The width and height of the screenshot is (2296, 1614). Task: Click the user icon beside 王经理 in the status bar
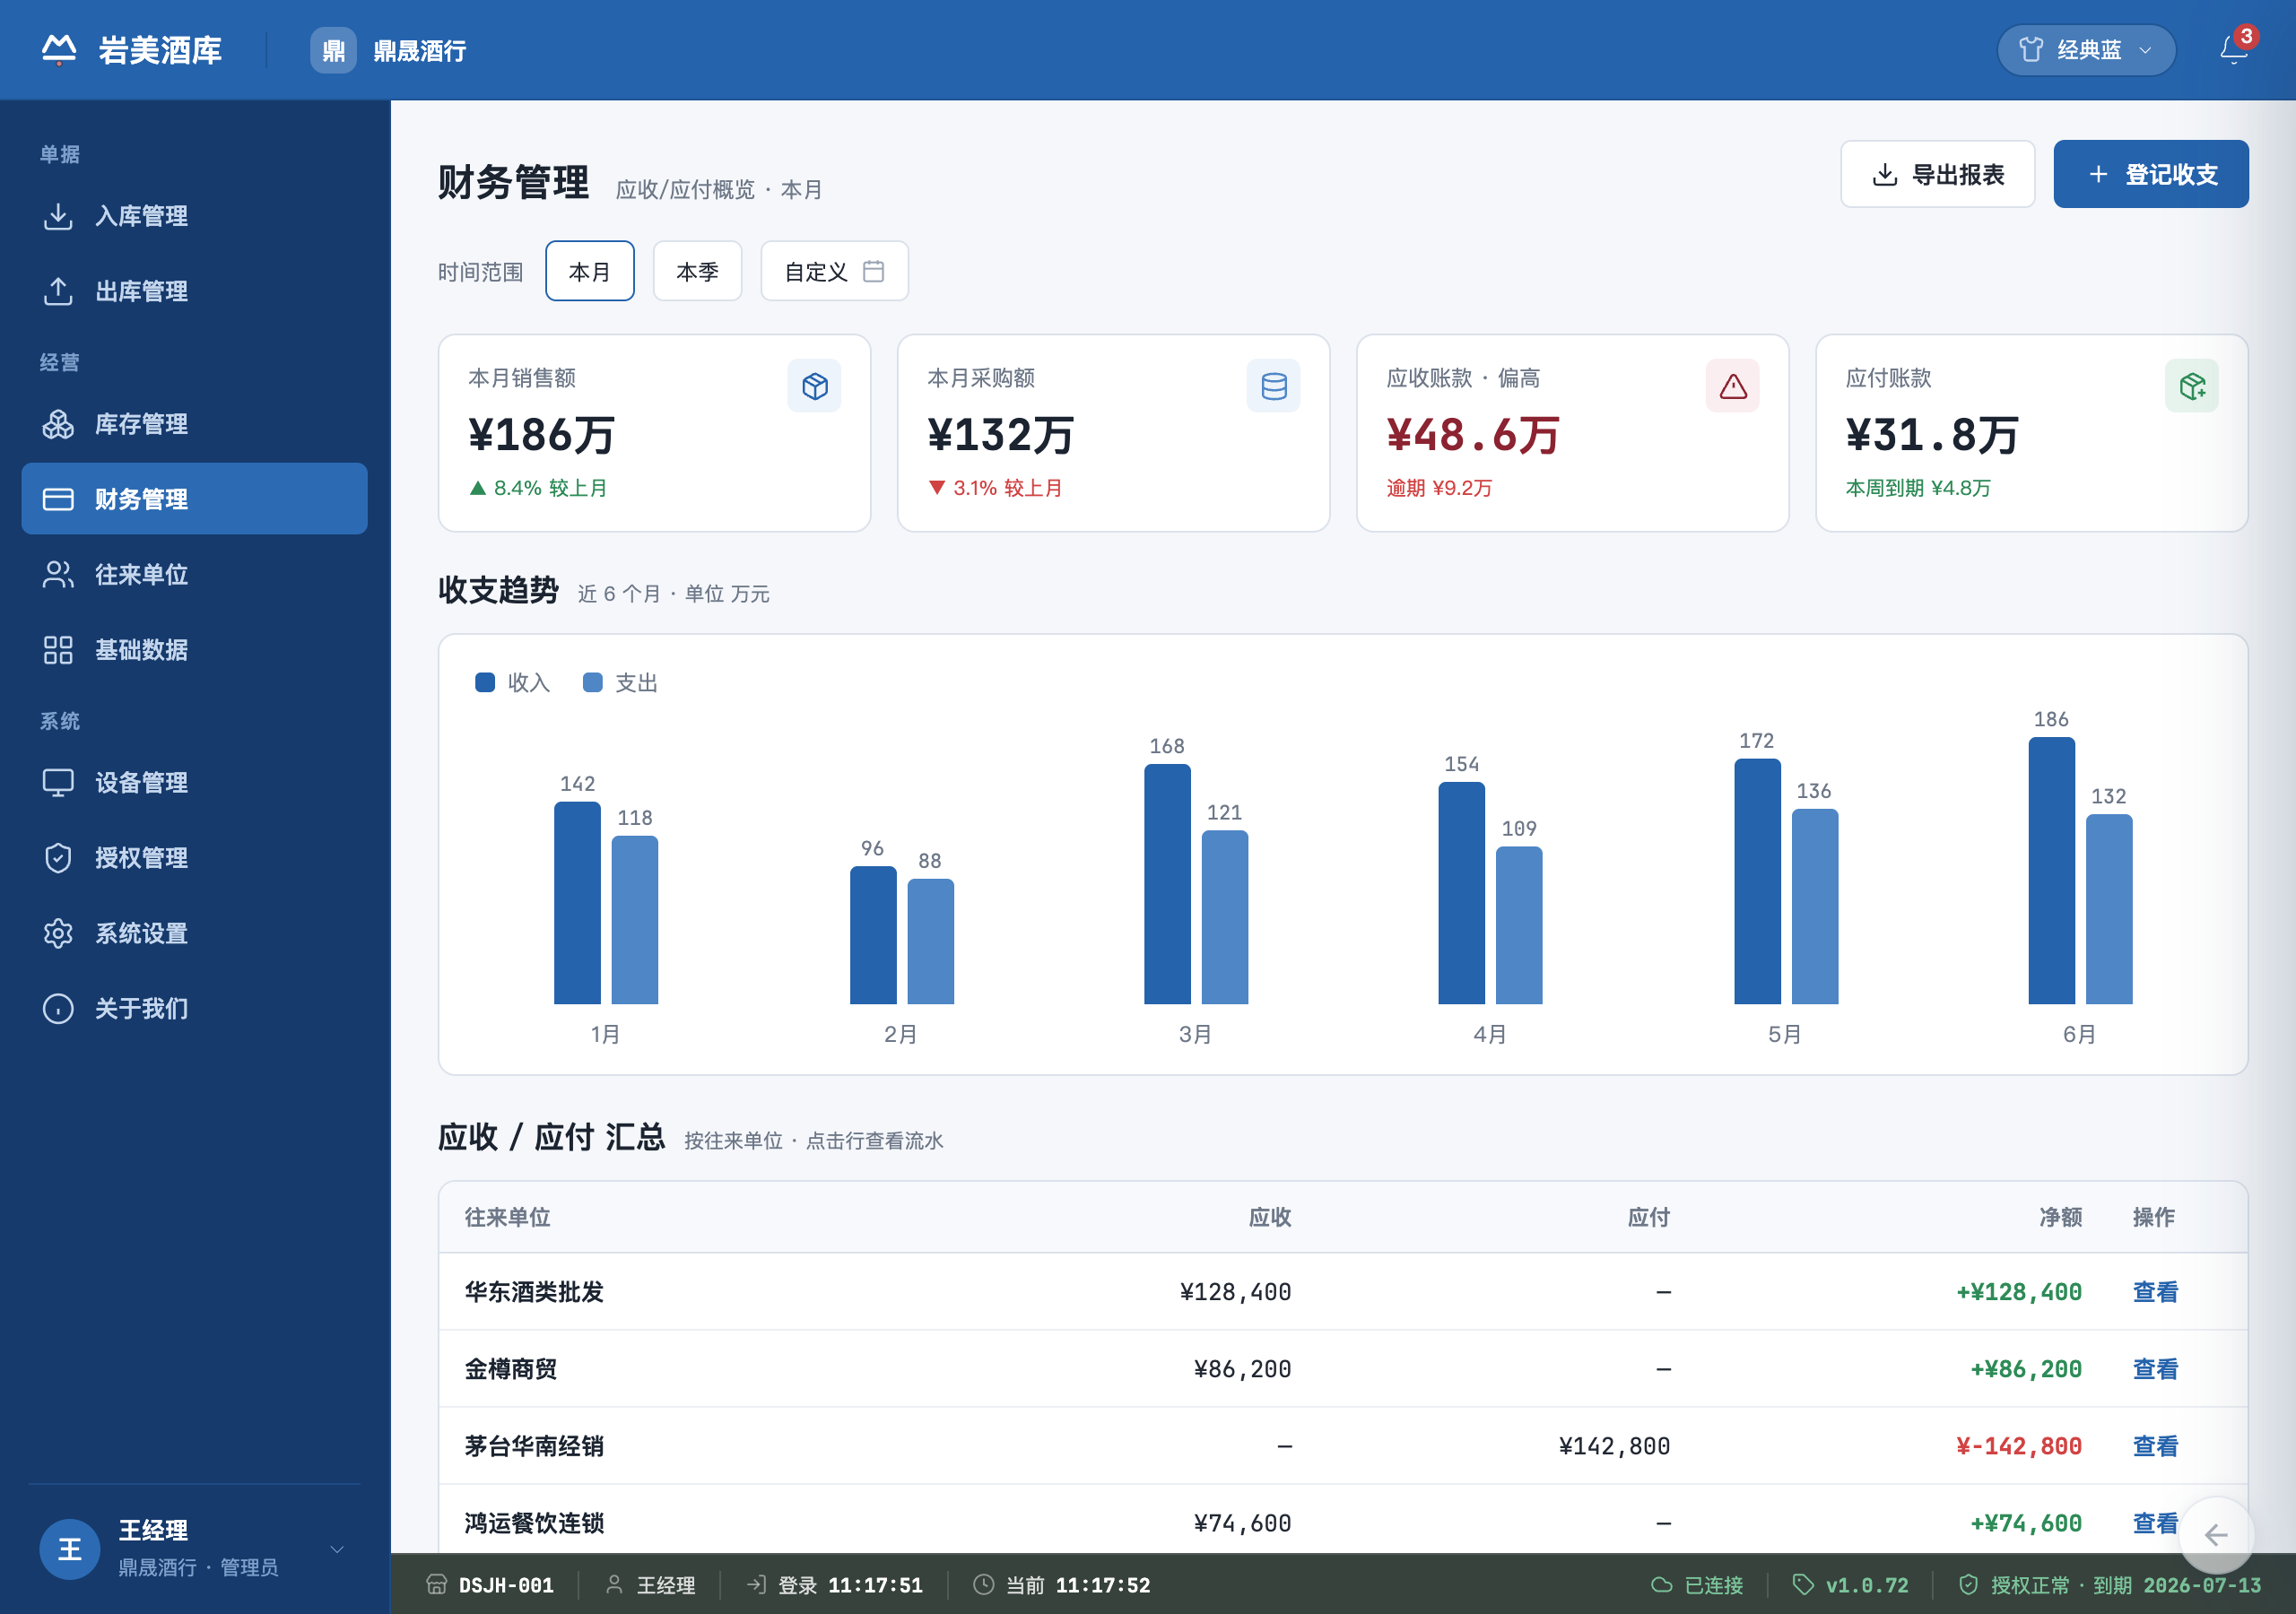(x=614, y=1584)
